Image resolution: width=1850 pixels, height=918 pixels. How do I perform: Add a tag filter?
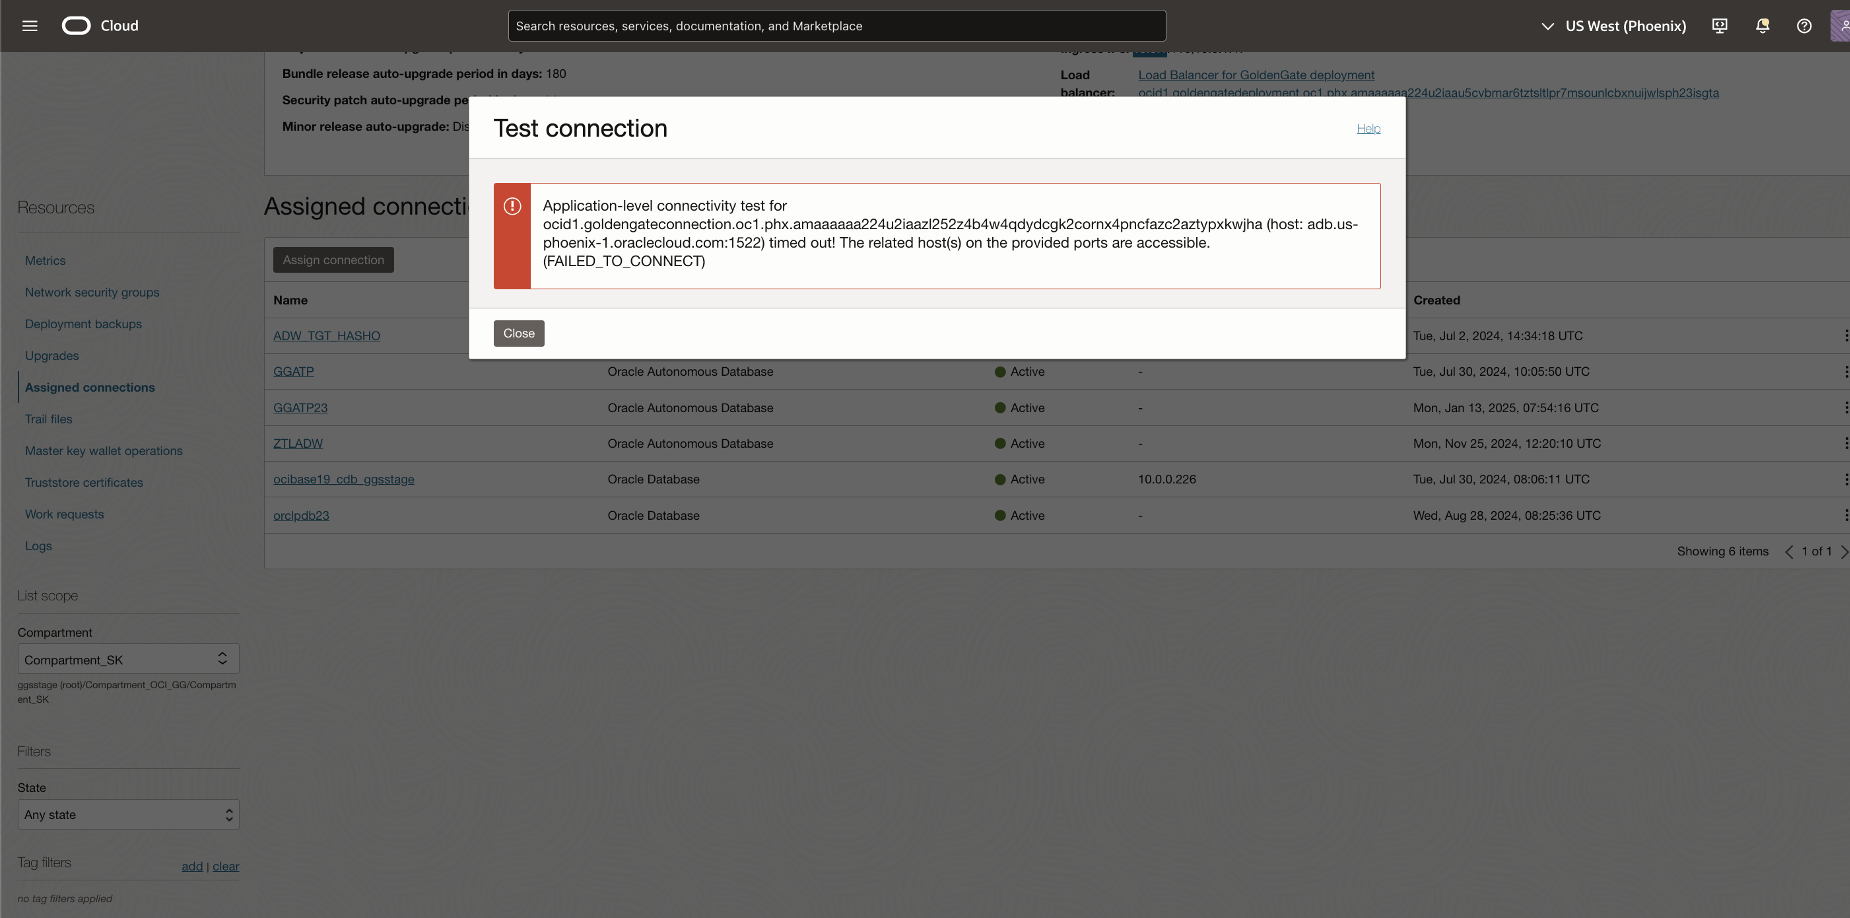pos(192,867)
